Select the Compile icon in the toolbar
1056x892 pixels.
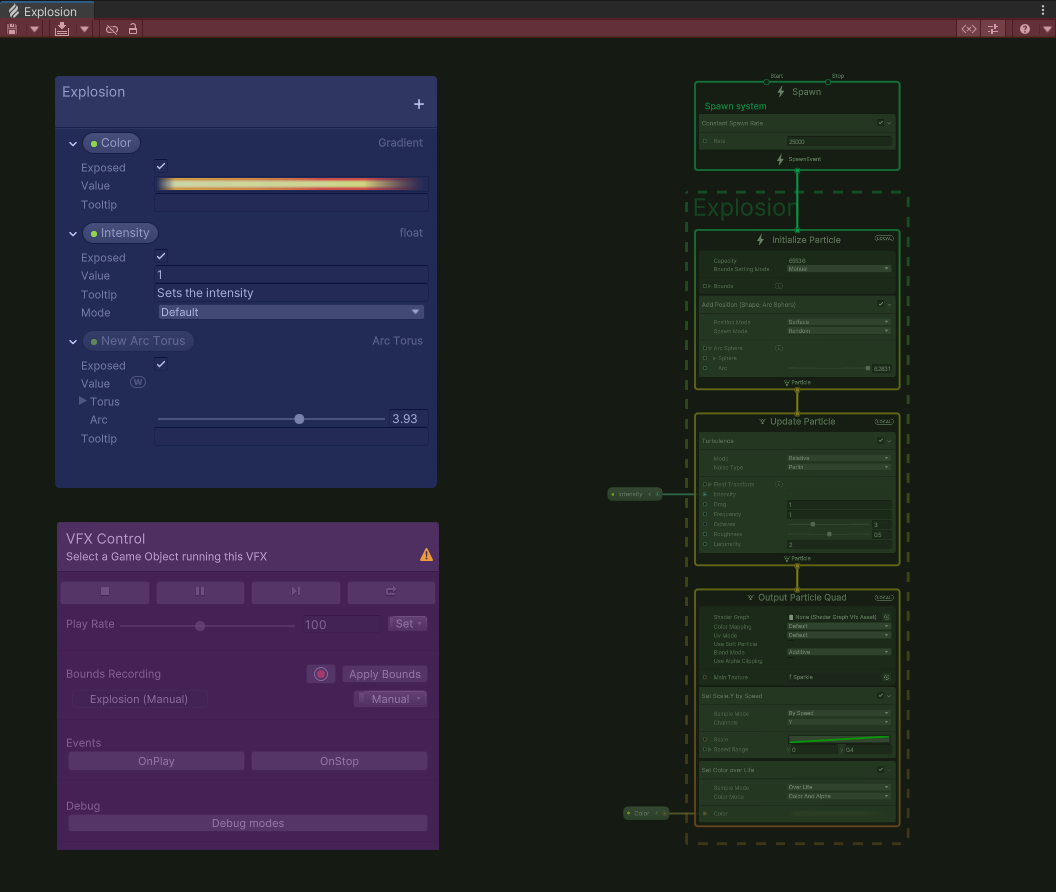(x=62, y=28)
